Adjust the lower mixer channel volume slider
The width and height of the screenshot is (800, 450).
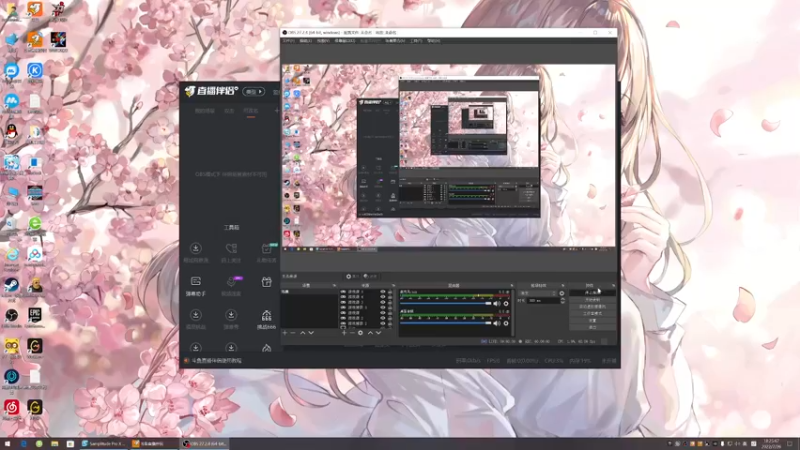tap(445, 323)
